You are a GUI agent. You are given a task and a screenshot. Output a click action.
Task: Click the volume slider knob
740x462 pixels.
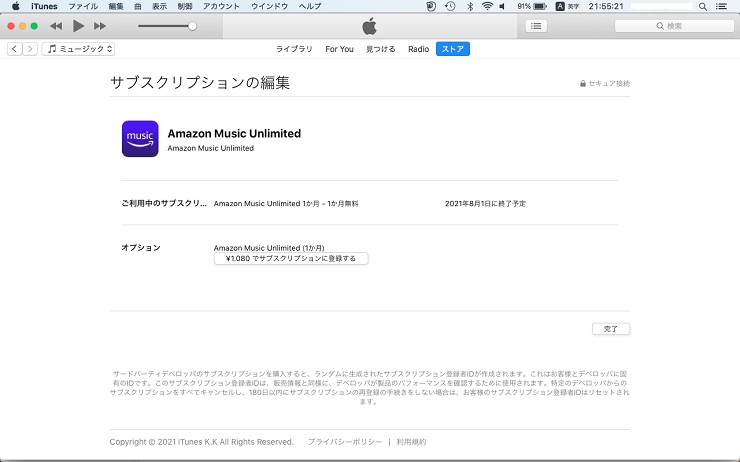pos(192,26)
